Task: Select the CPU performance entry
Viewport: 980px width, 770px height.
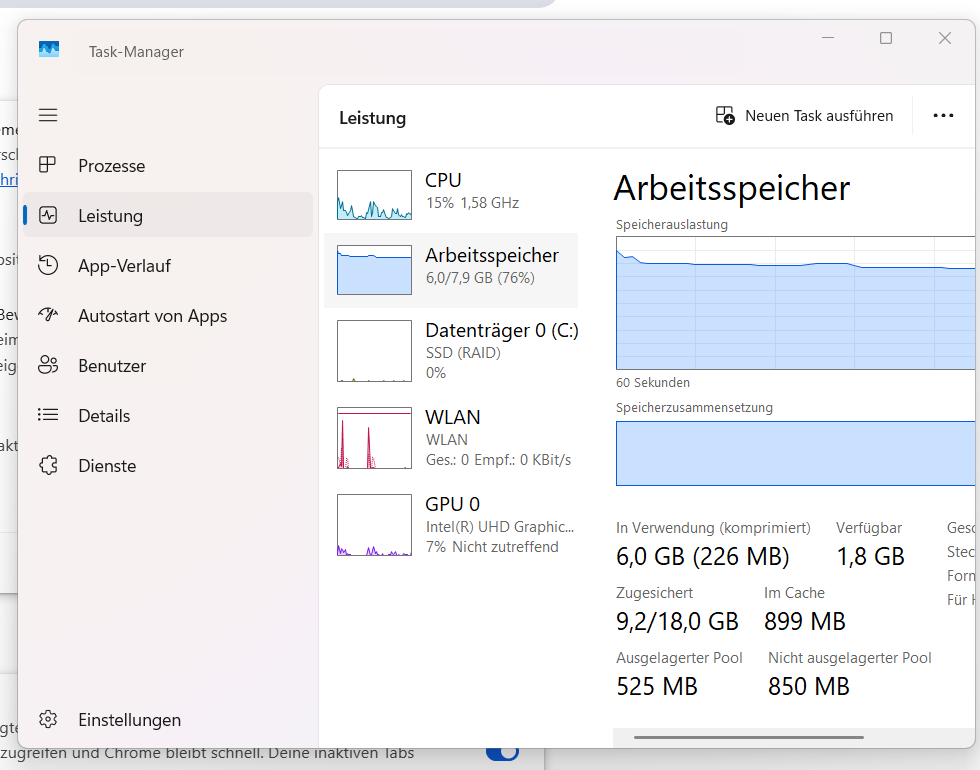Action: click(x=451, y=194)
